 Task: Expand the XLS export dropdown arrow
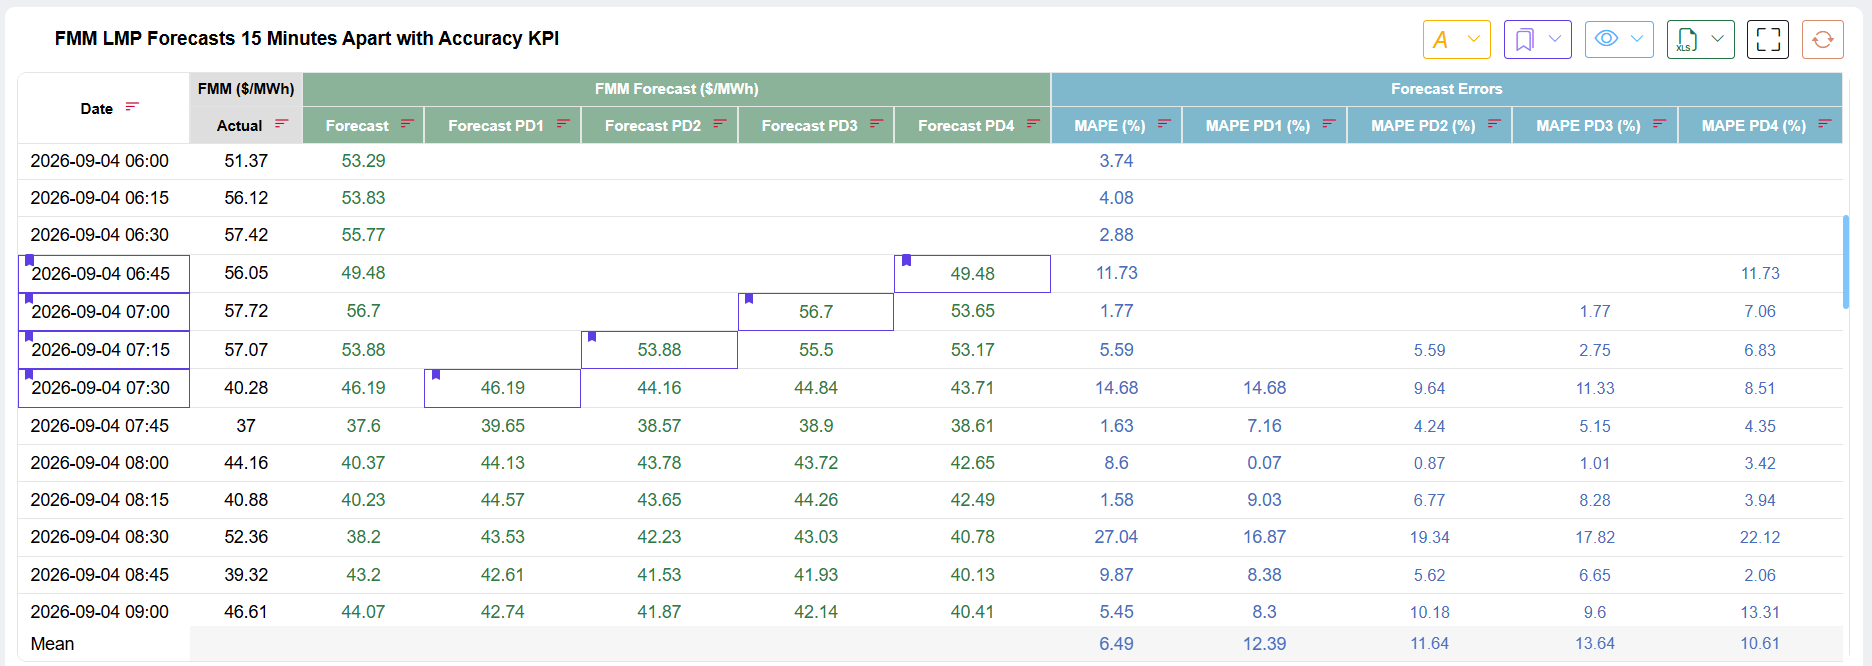[x=1718, y=39]
